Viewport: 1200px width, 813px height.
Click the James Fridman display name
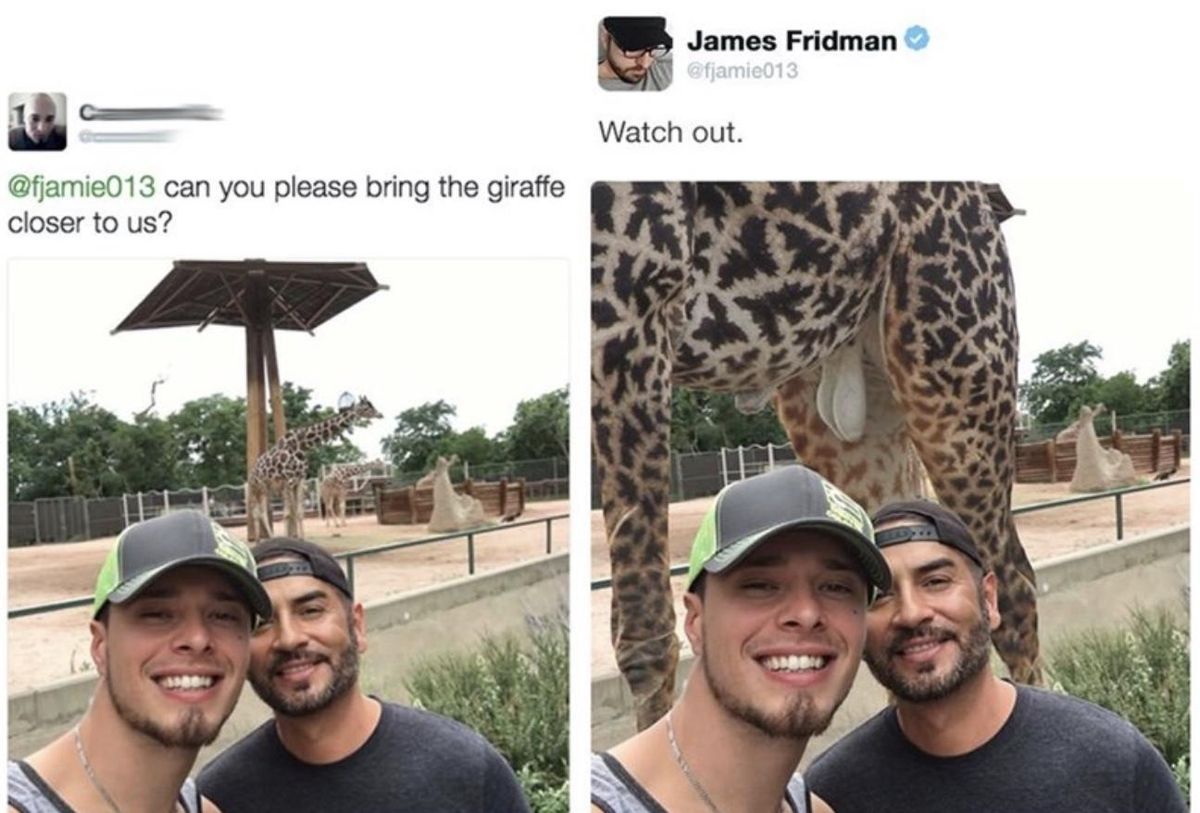click(792, 42)
